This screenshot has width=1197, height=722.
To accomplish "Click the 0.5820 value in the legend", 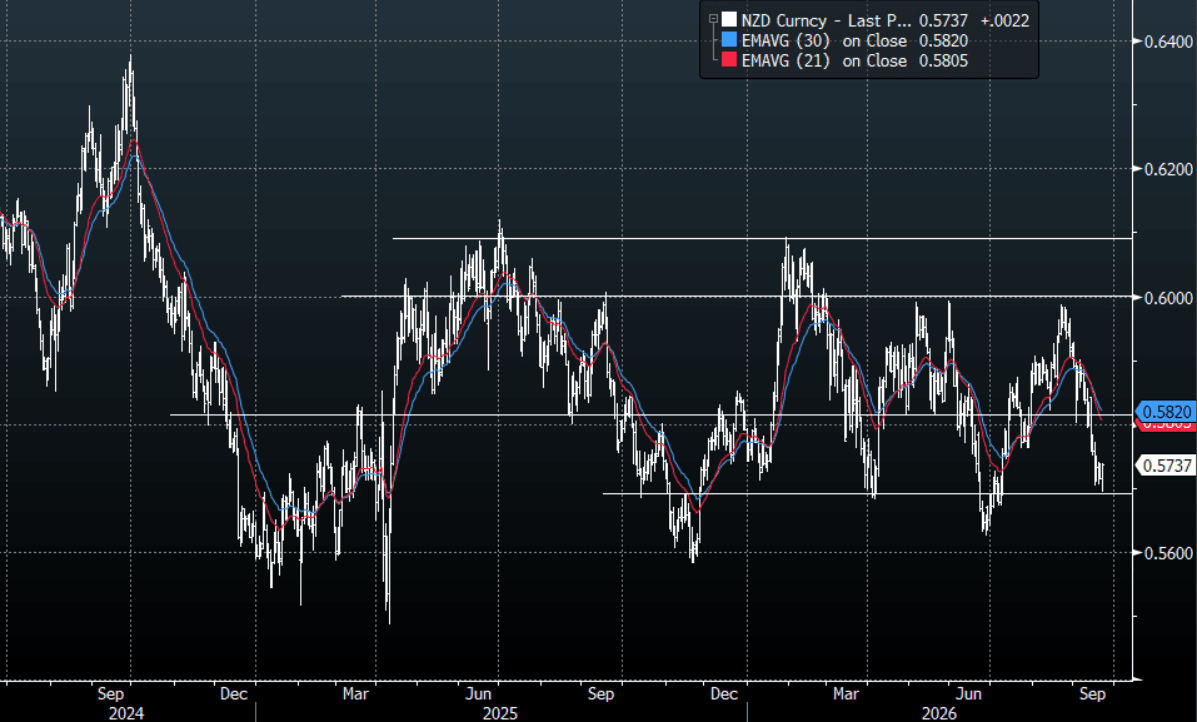I will [944, 40].
